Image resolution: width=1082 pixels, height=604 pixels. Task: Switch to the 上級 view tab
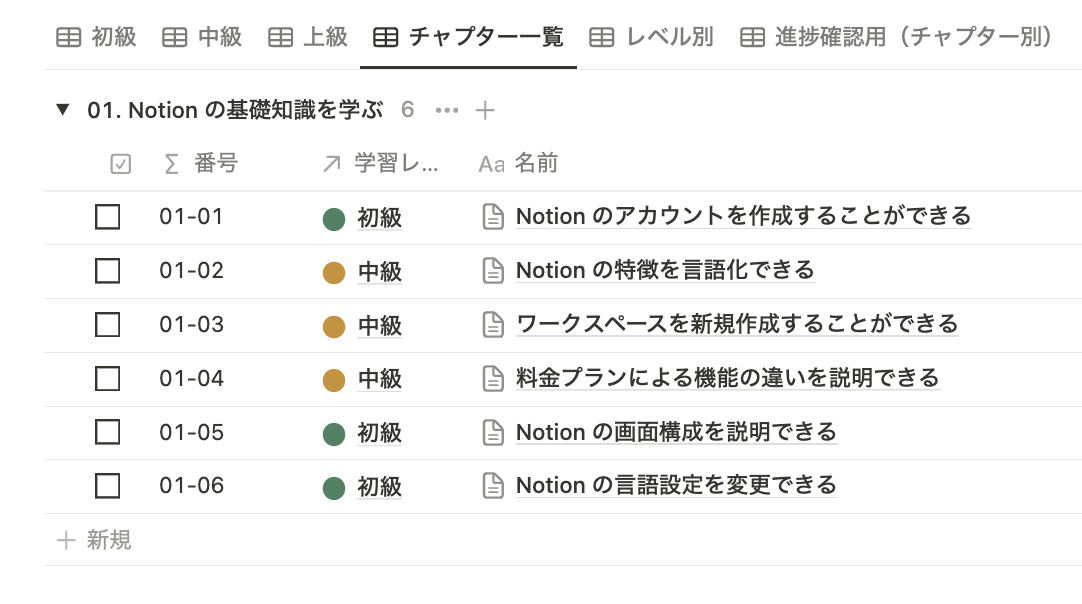click(308, 37)
